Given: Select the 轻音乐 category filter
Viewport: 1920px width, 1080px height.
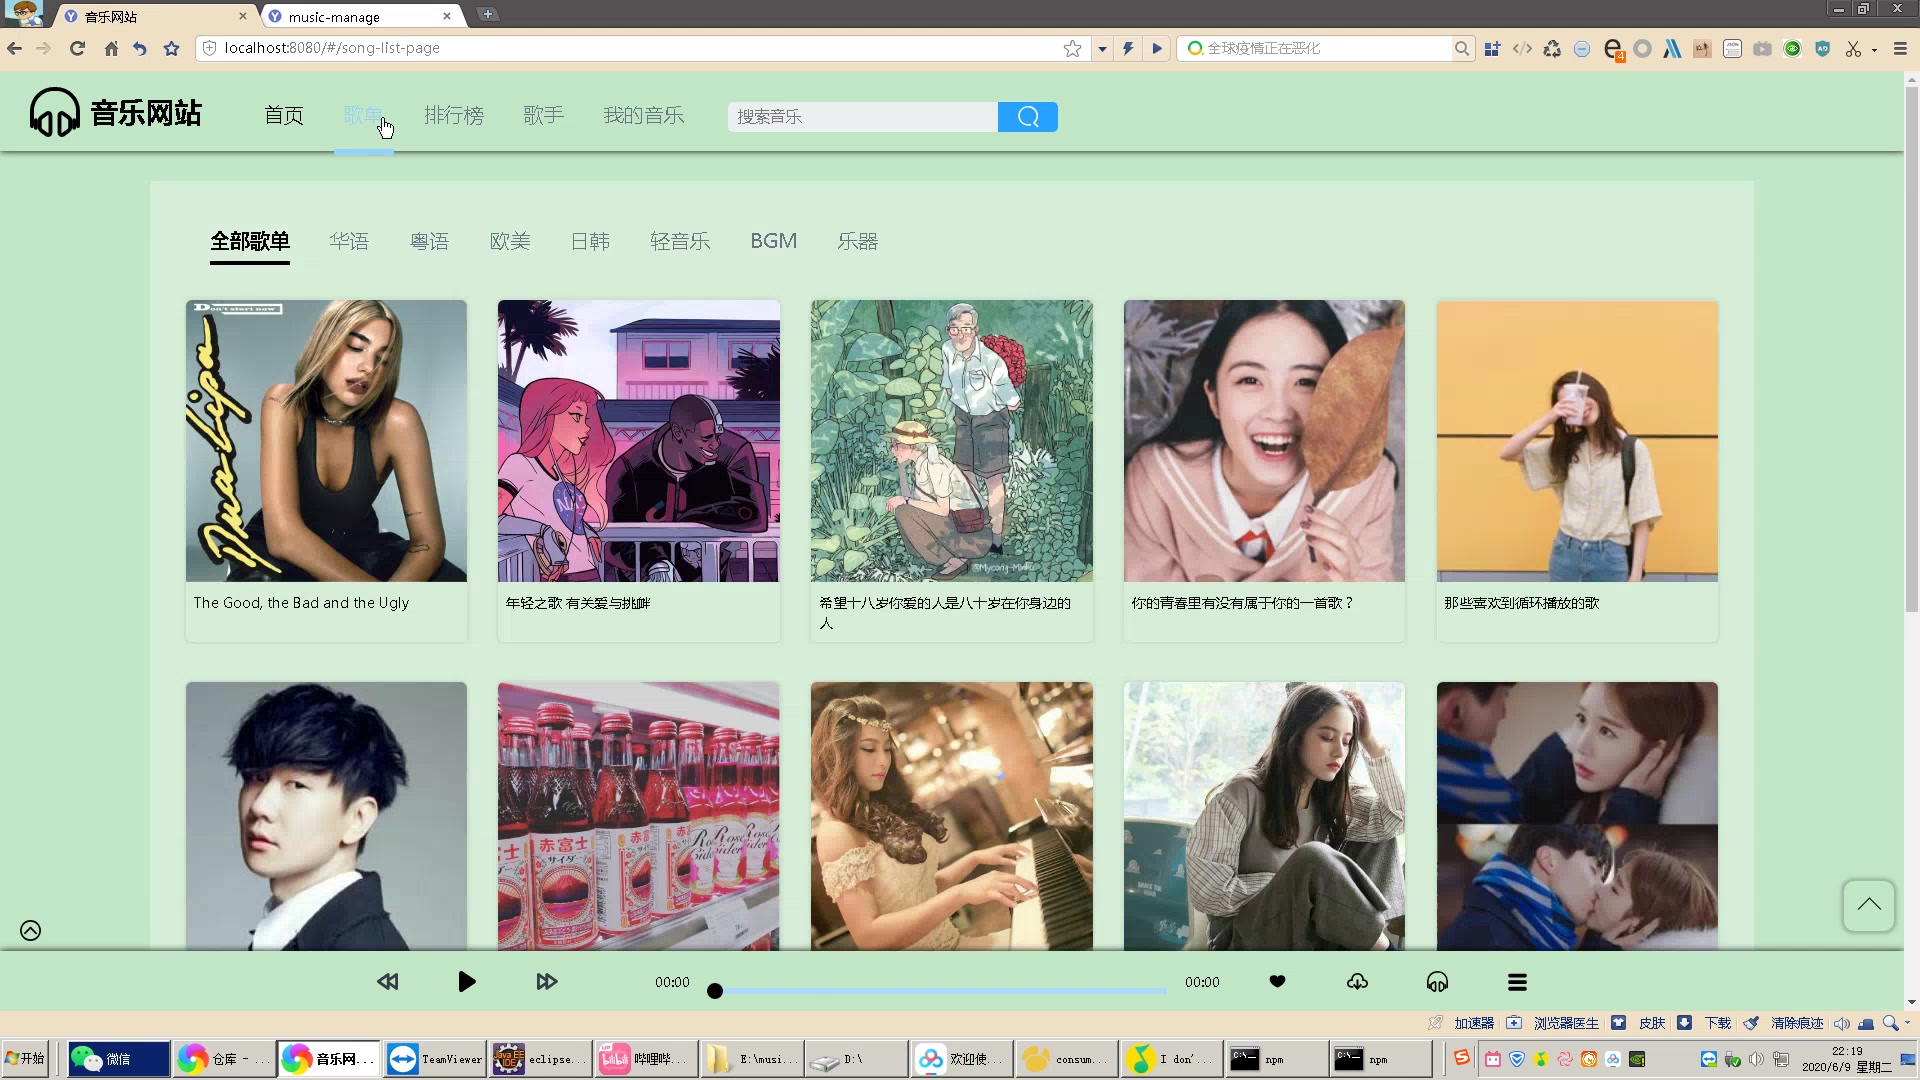Looking at the screenshot, I should [680, 241].
